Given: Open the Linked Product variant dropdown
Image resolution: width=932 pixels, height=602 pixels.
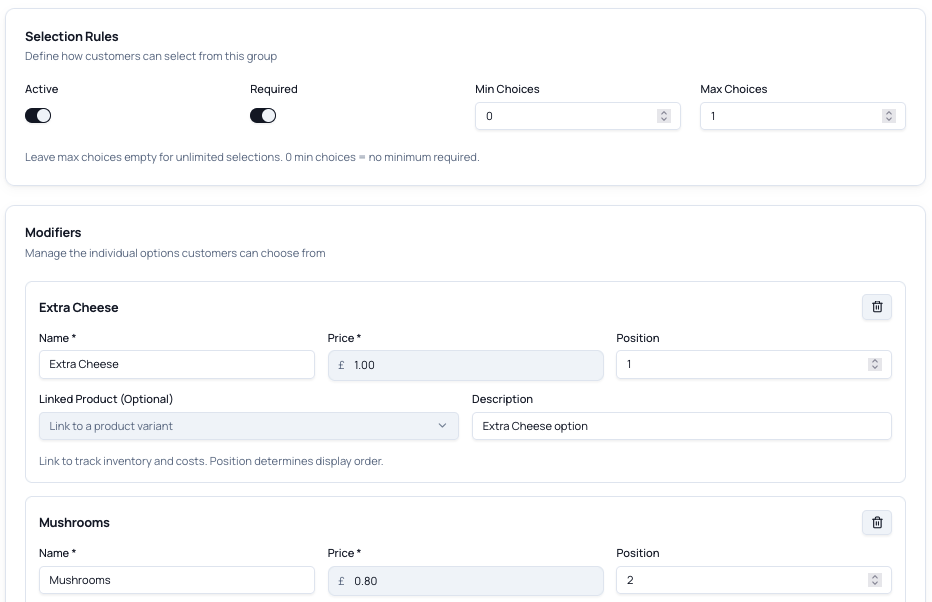Looking at the screenshot, I should click(248, 426).
